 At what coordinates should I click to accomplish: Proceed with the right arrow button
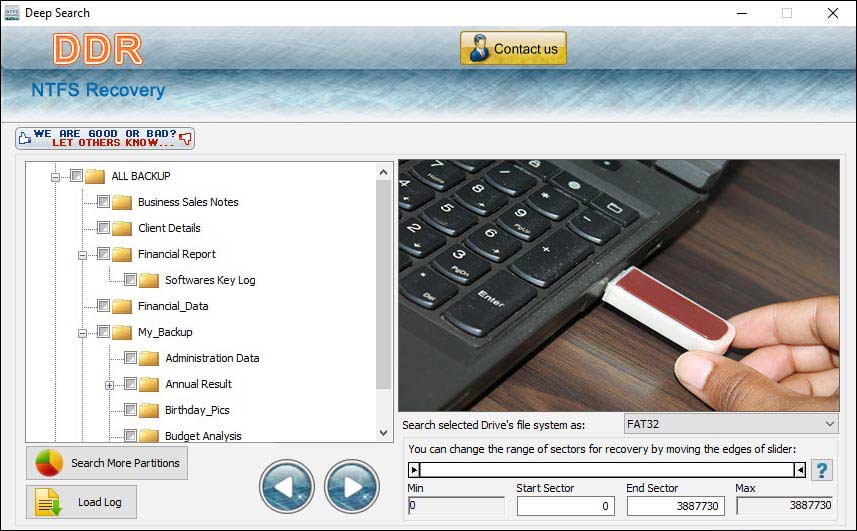[352, 486]
